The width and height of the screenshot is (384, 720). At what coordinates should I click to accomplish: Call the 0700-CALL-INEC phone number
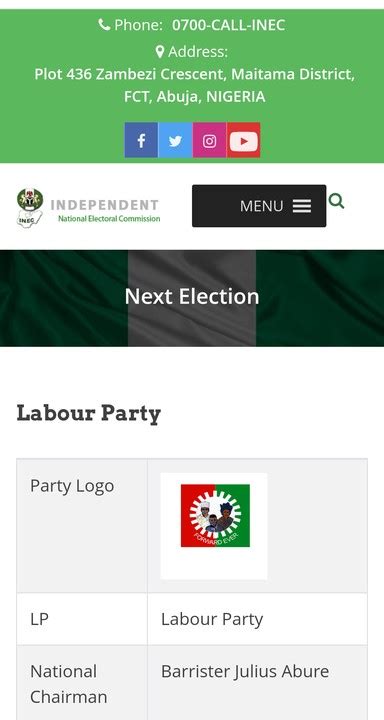(x=228, y=25)
